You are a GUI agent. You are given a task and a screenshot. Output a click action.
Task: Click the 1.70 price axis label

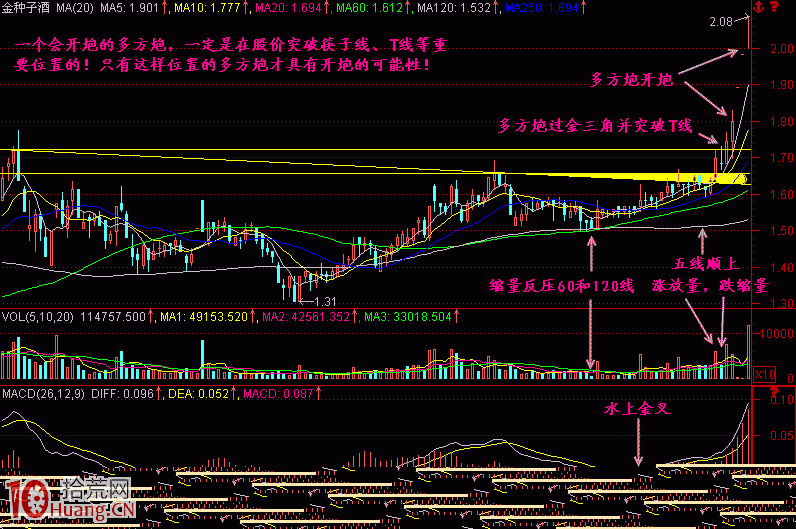[781, 158]
